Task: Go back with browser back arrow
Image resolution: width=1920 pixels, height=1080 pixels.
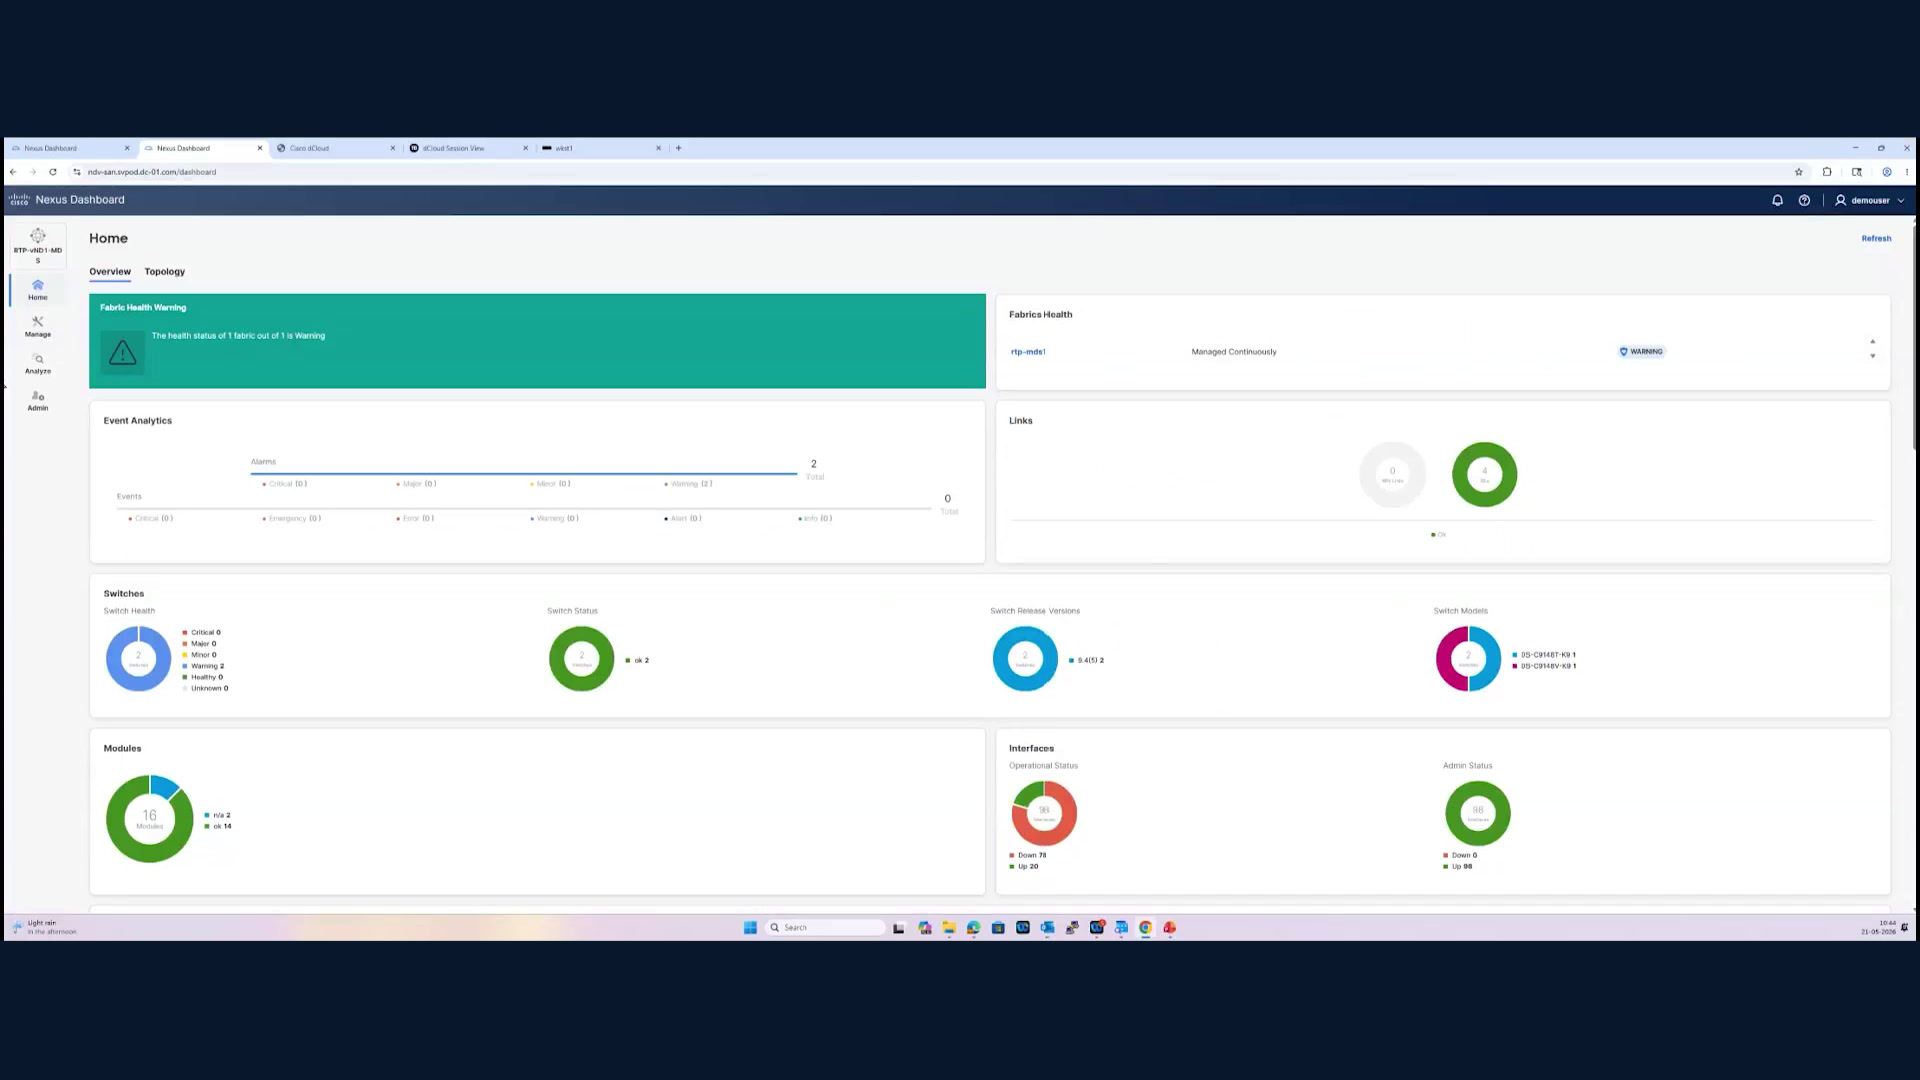Action: [x=13, y=172]
